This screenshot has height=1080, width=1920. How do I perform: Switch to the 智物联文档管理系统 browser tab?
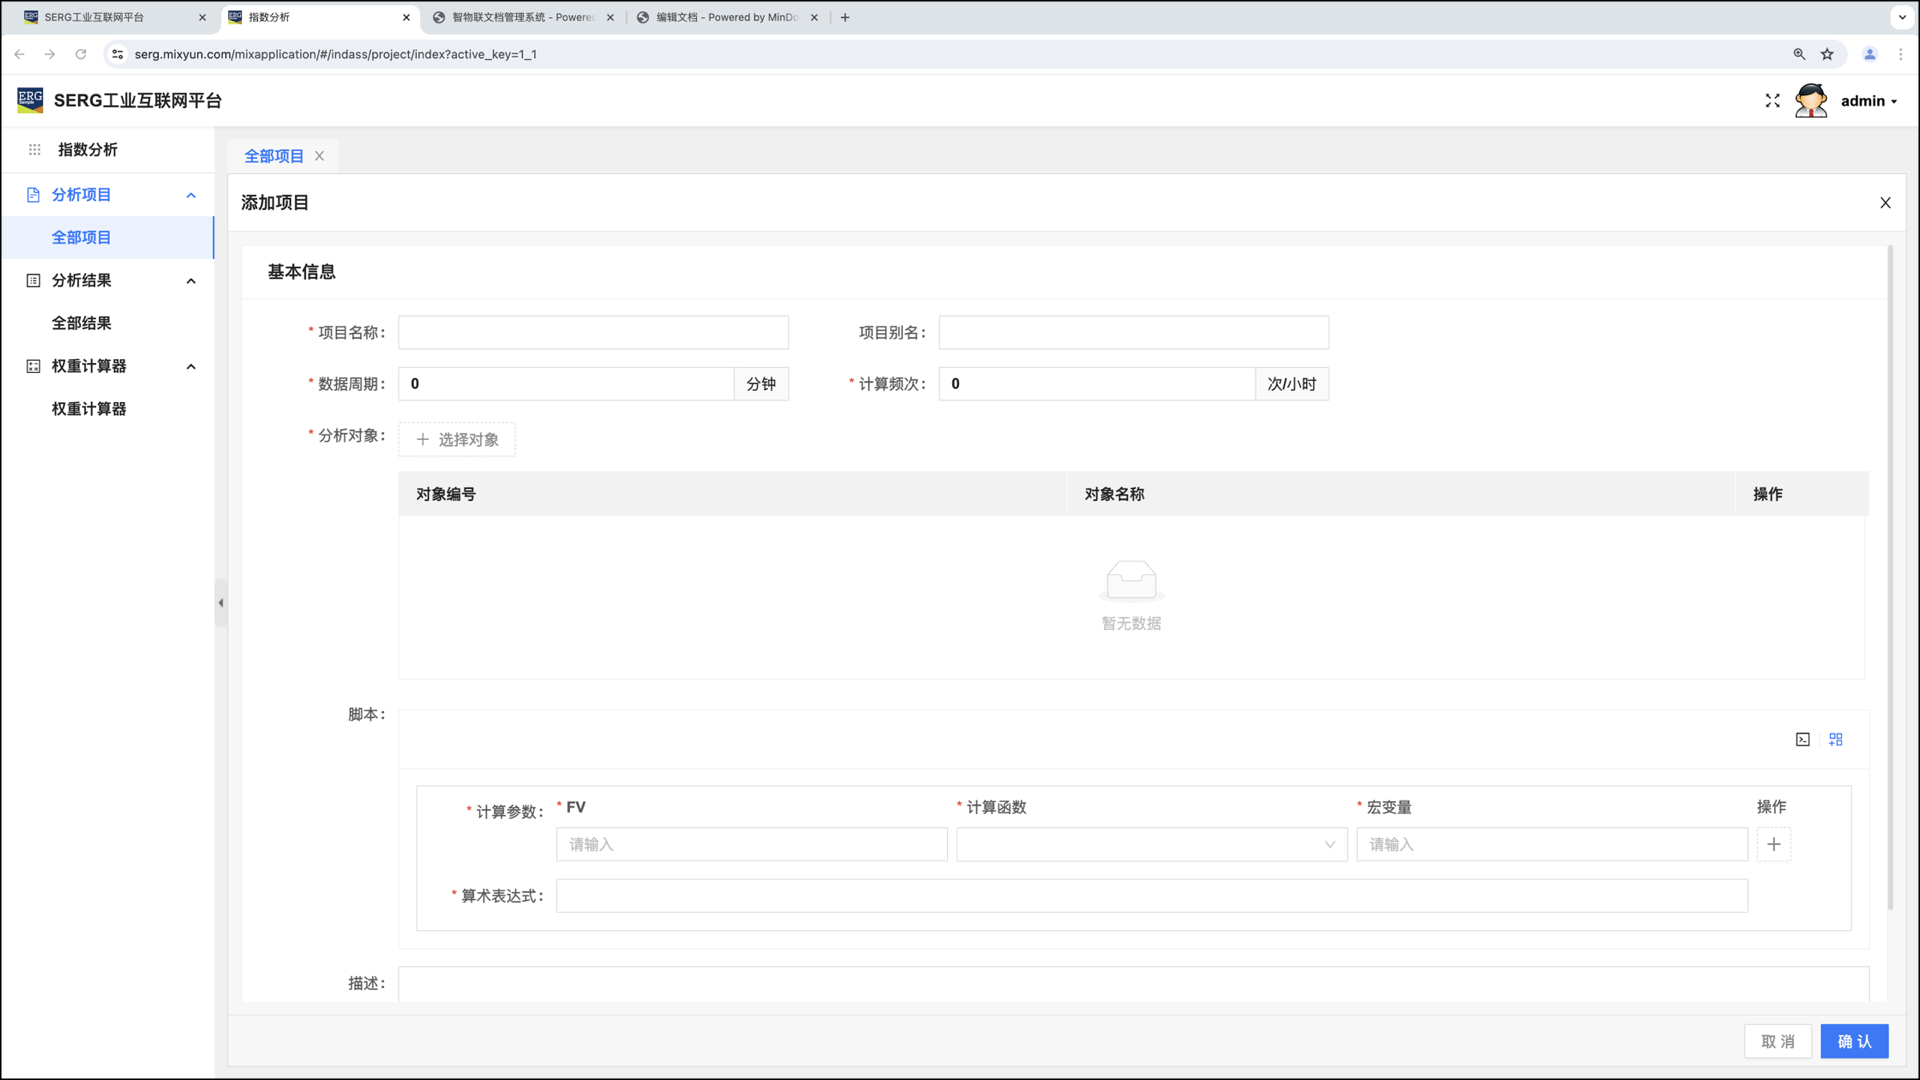coord(520,17)
